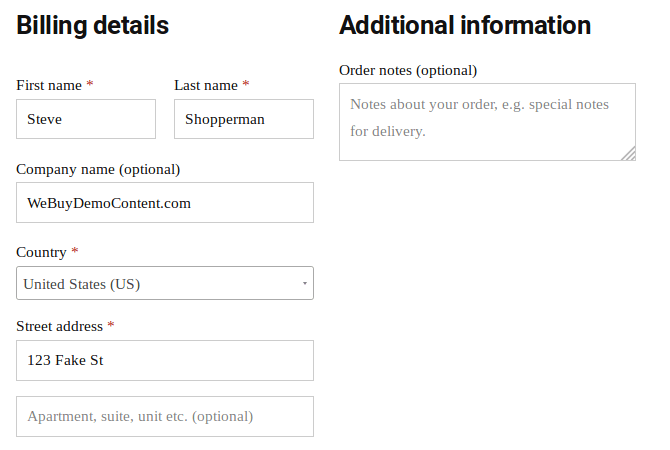Focus the Last name field containing Shopperman
This screenshot has width=670, height=450.
point(244,119)
